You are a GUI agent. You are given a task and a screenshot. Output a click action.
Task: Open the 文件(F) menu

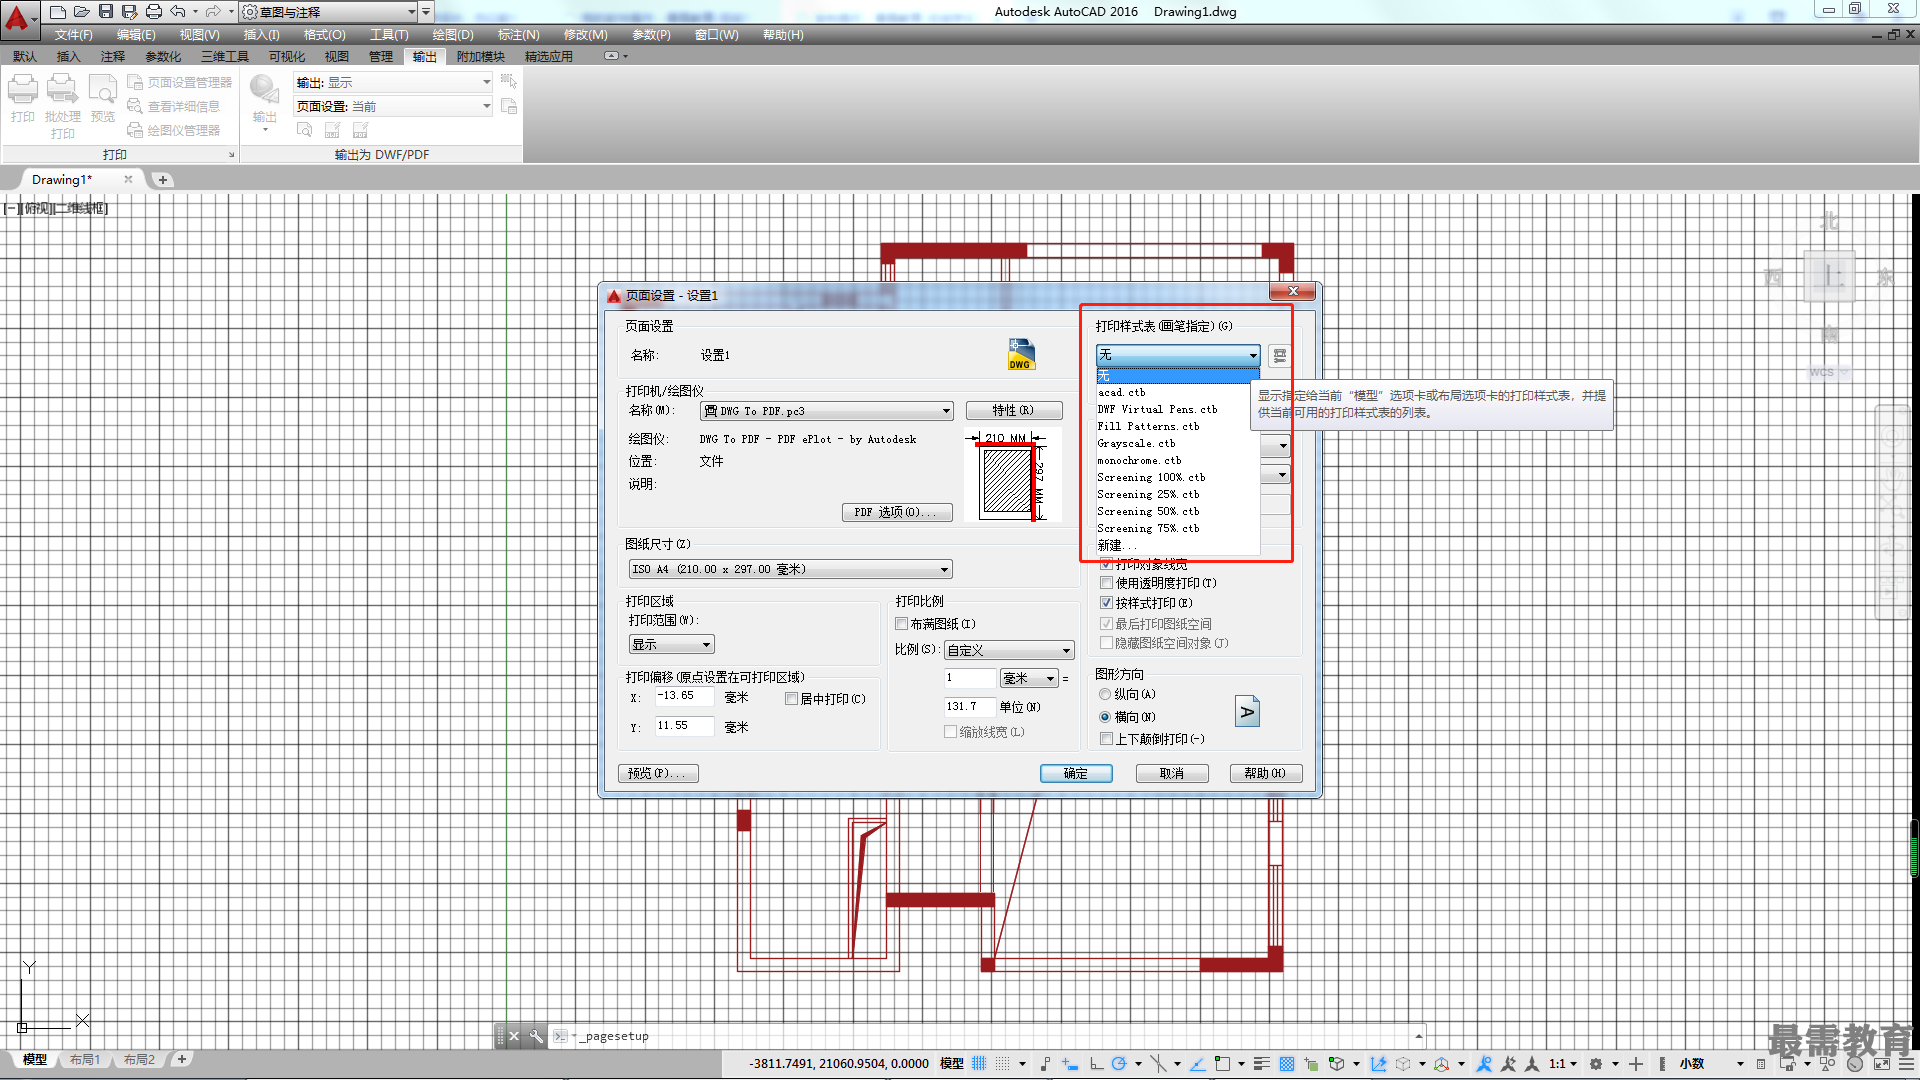[74, 35]
